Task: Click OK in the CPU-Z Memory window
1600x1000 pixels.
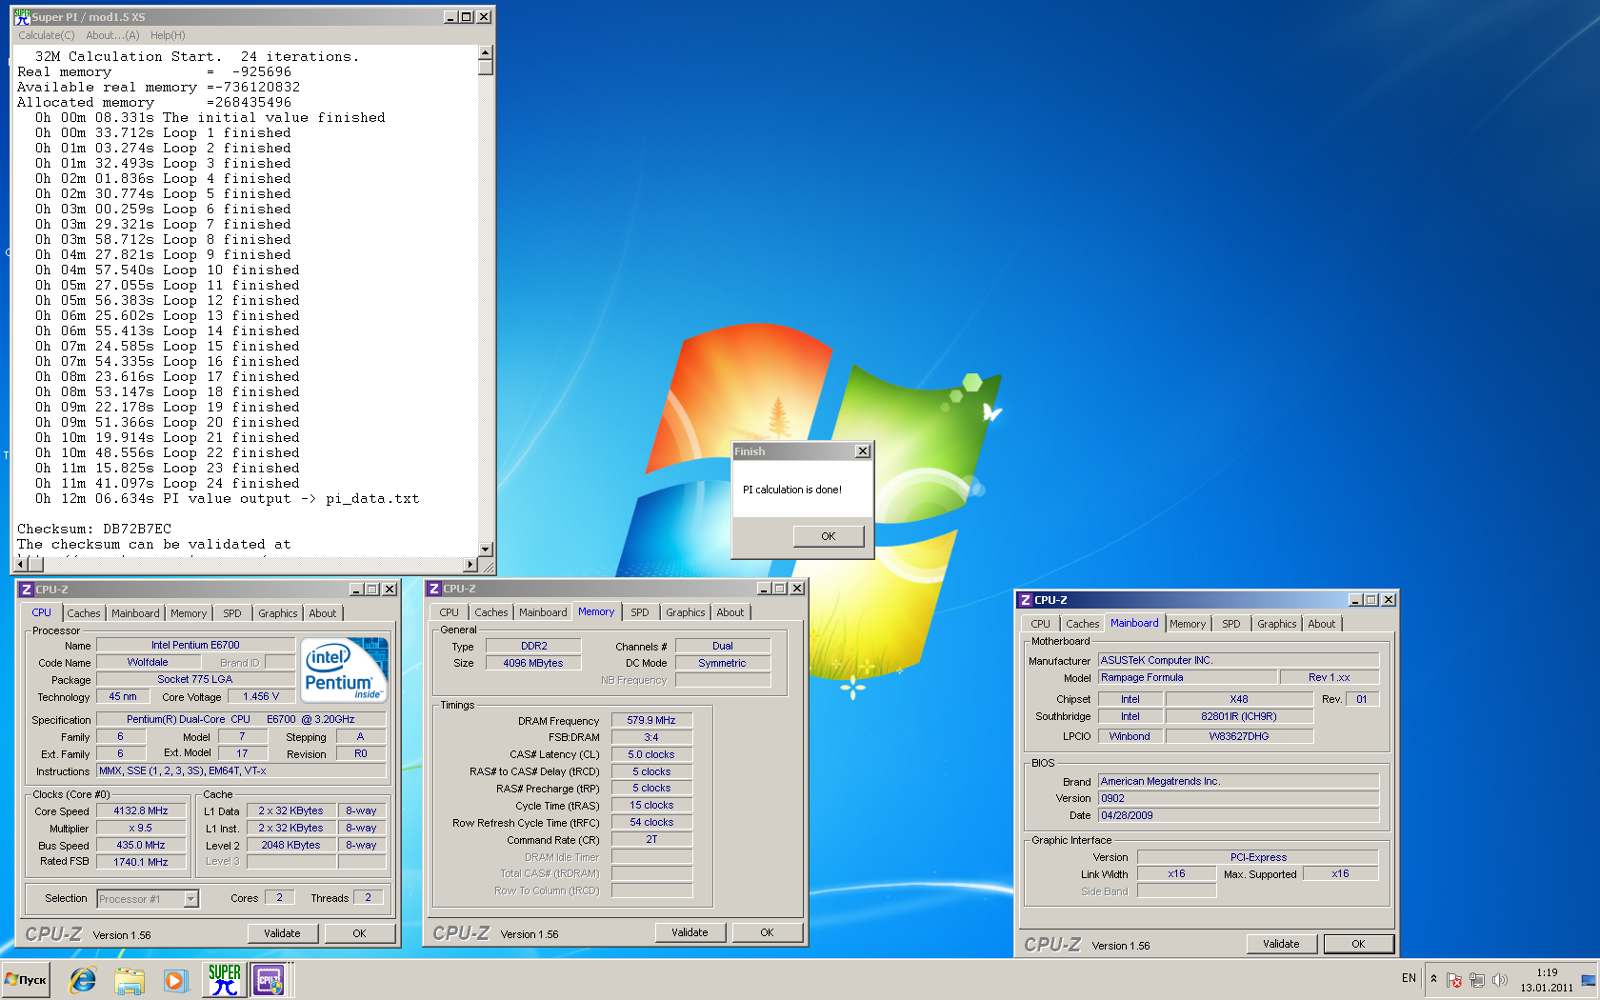Action: [767, 932]
